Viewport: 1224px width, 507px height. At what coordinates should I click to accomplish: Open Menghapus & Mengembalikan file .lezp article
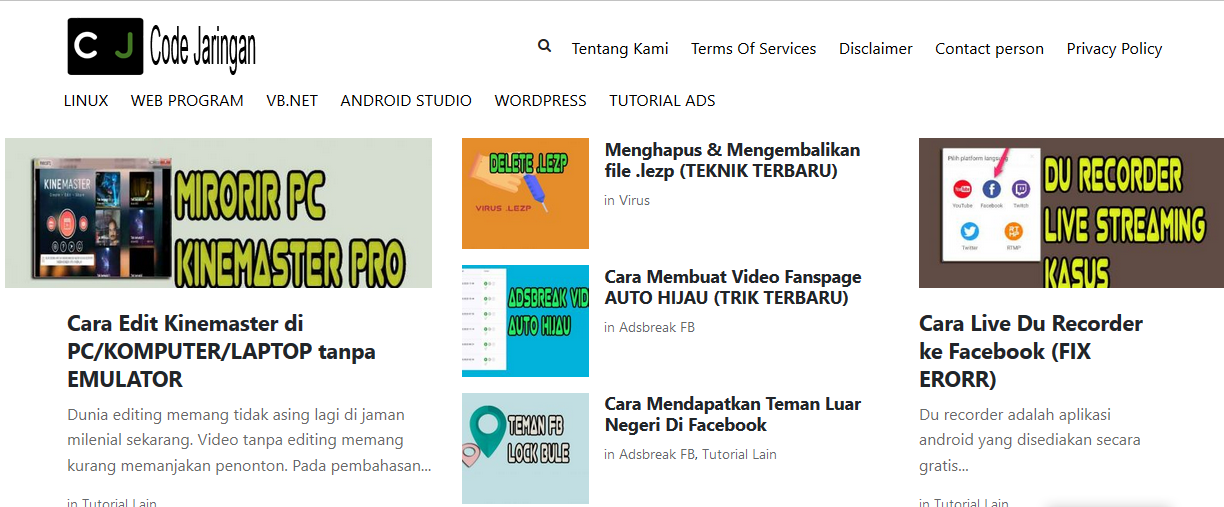pyautogui.click(x=732, y=160)
